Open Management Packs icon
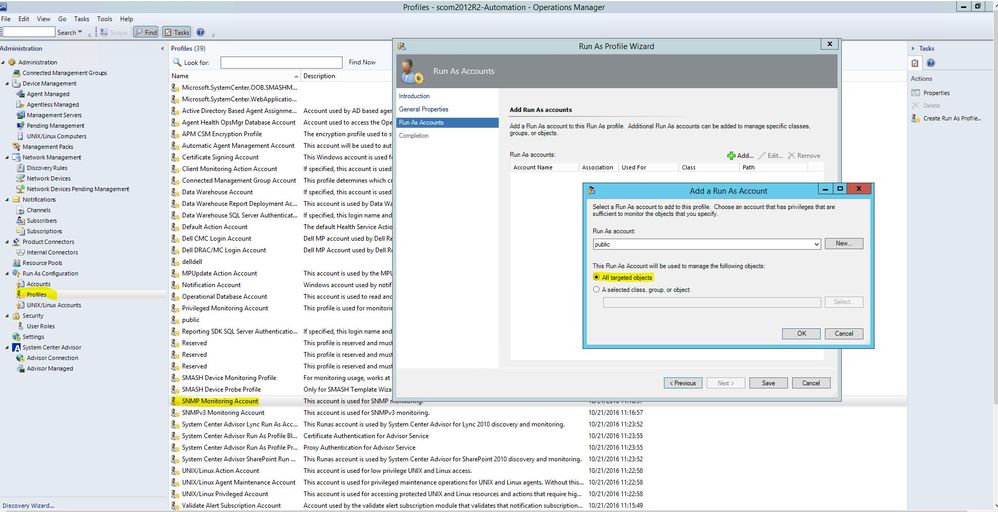The width and height of the screenshot is (998, 512). click(x=17, y=147)
